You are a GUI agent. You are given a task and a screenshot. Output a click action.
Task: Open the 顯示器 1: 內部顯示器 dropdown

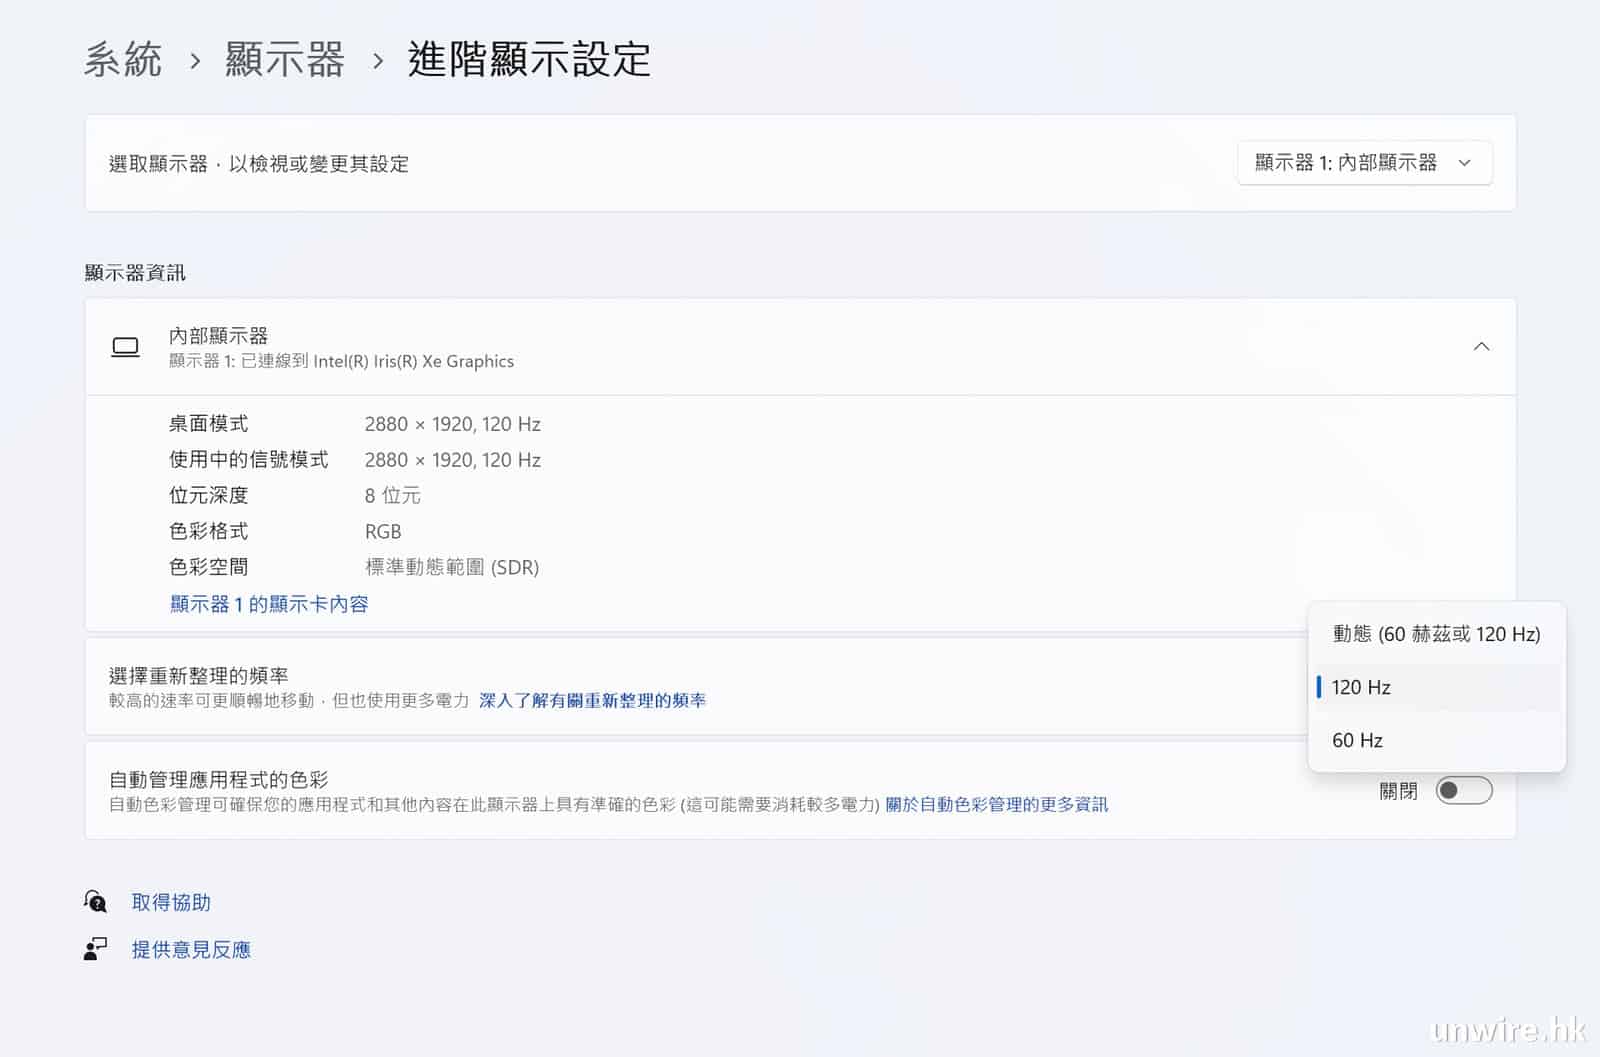1364,163
